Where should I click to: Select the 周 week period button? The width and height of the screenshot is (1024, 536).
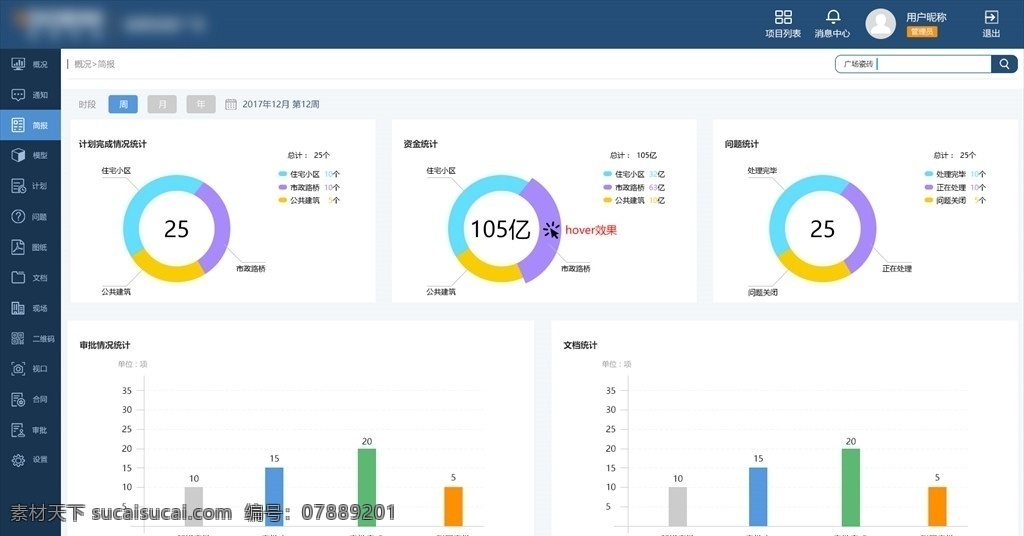(123, 104)
